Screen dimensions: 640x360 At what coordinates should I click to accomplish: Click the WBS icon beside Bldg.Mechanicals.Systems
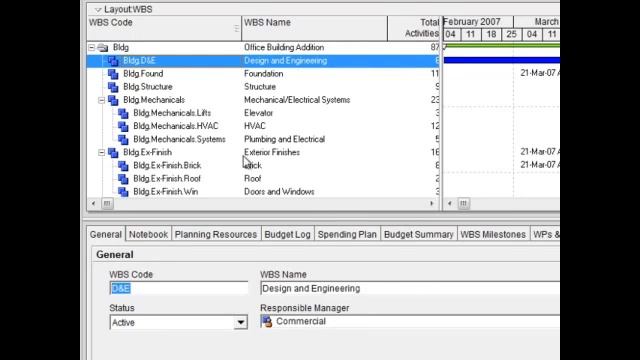click(123, 139)
